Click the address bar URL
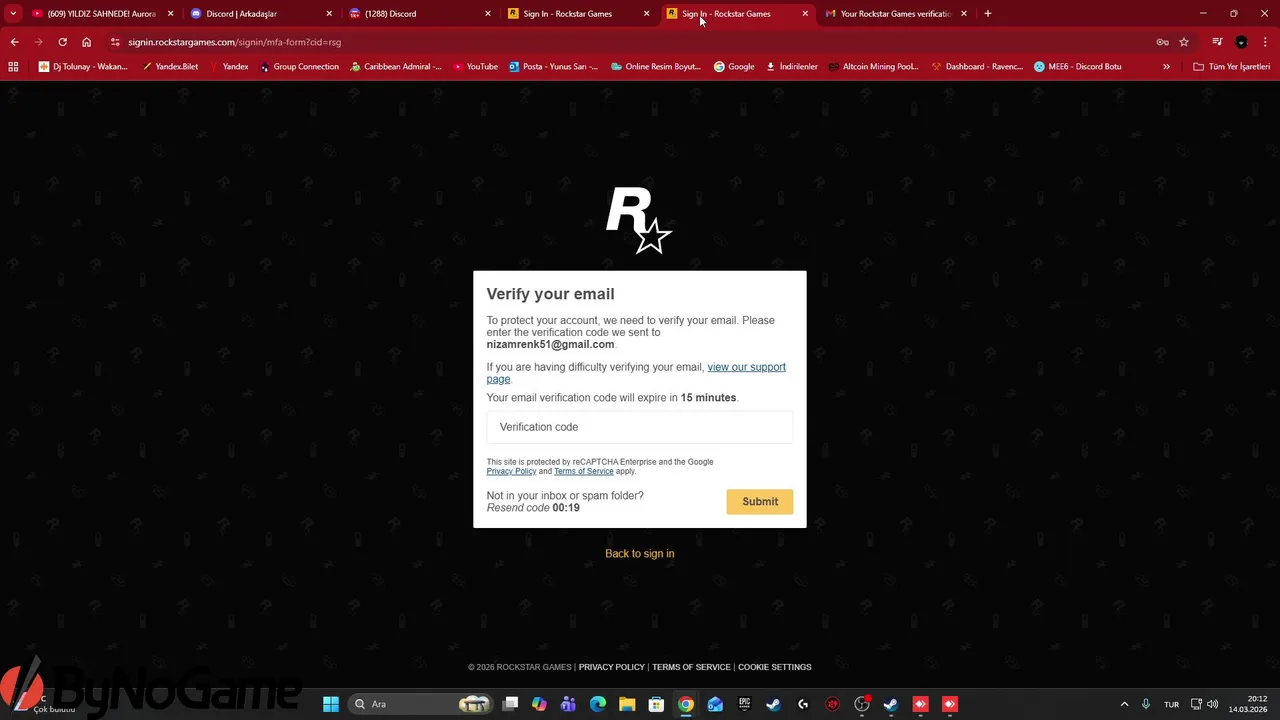Screen dimensions: 1280x720 (234, 42)
